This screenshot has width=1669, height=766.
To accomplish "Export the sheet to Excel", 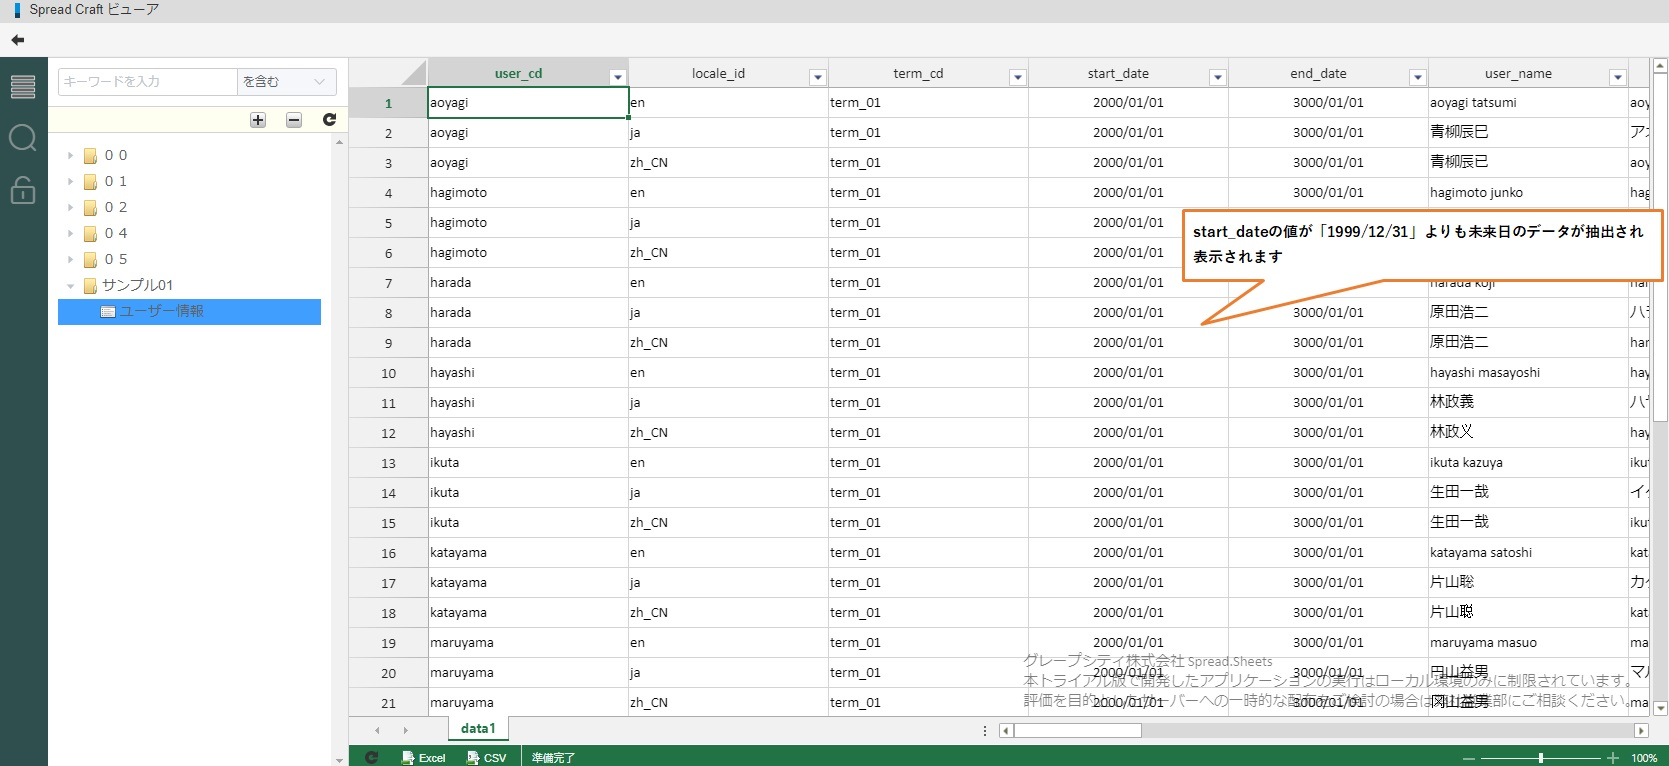I will [423, 758].
